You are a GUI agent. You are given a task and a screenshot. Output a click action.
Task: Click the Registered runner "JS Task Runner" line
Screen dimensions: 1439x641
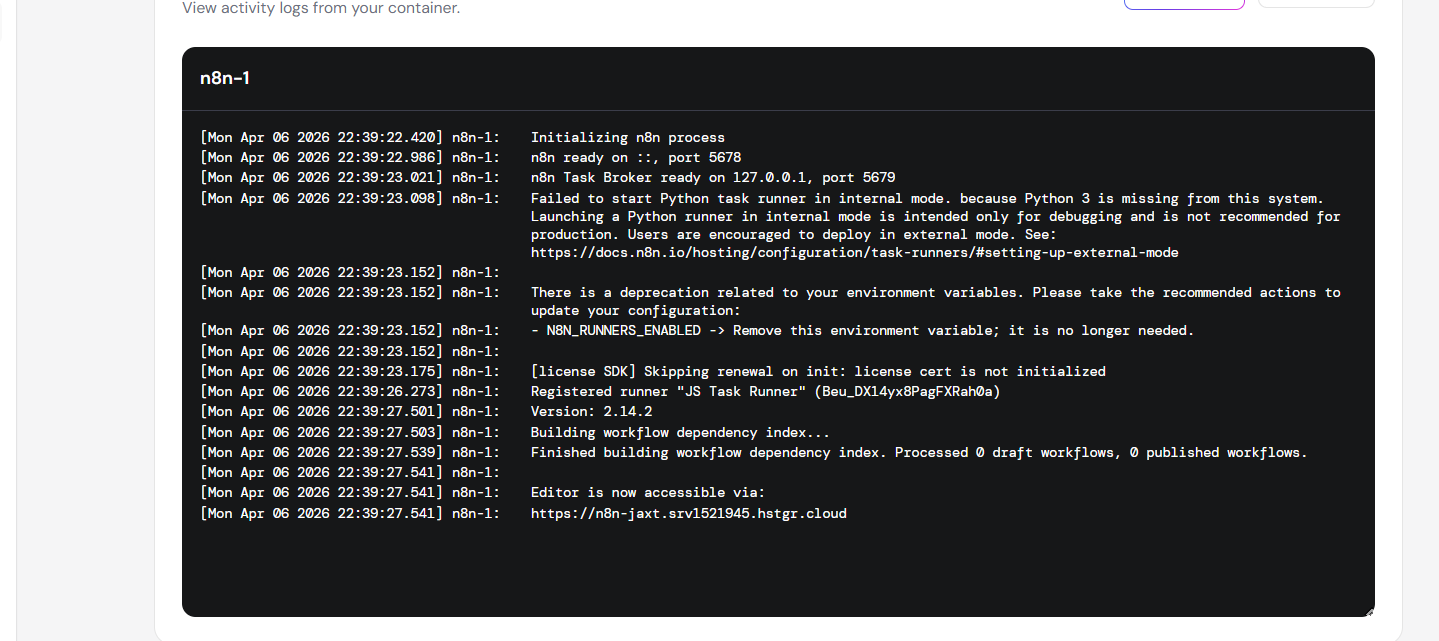[765, 391]
